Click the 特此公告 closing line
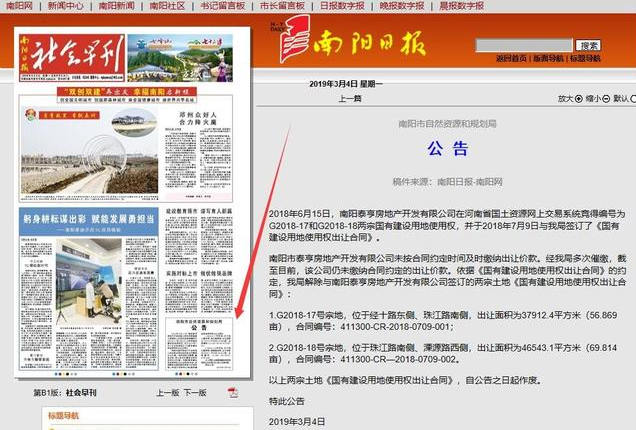The width and height of the screenshot is (636, 430). [x=286, y=401]
